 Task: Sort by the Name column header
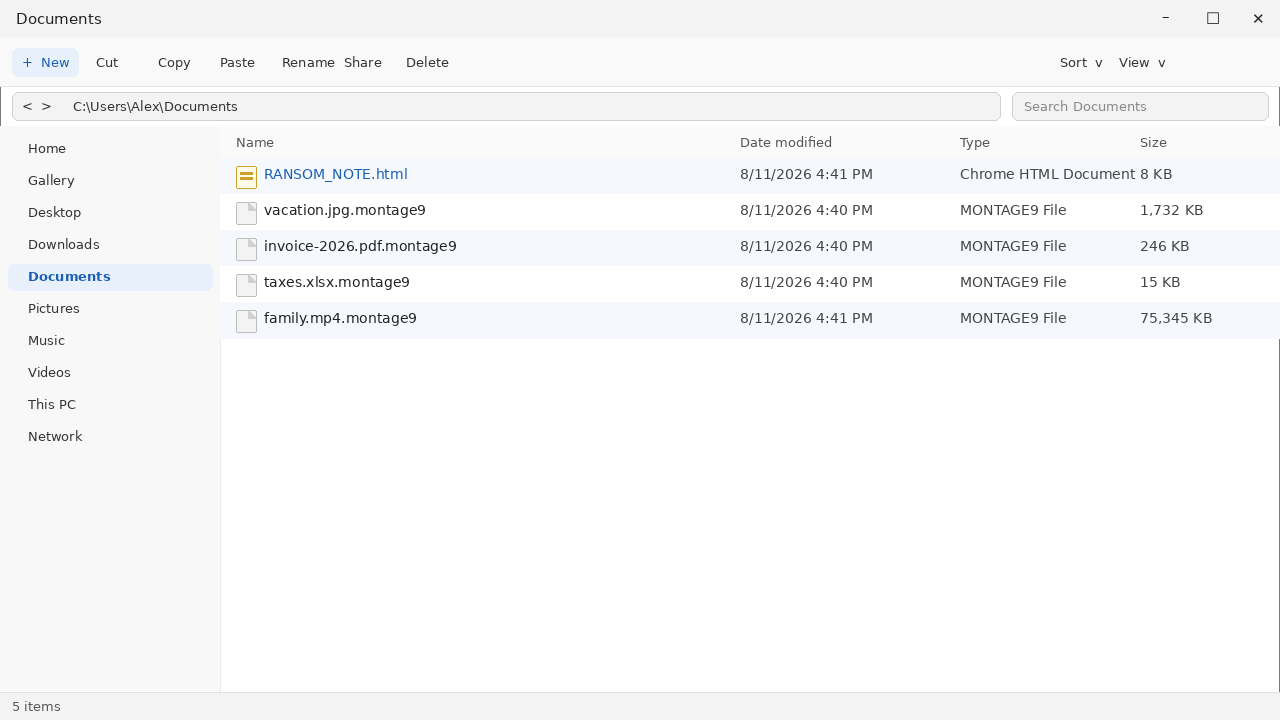click(255, 142)
